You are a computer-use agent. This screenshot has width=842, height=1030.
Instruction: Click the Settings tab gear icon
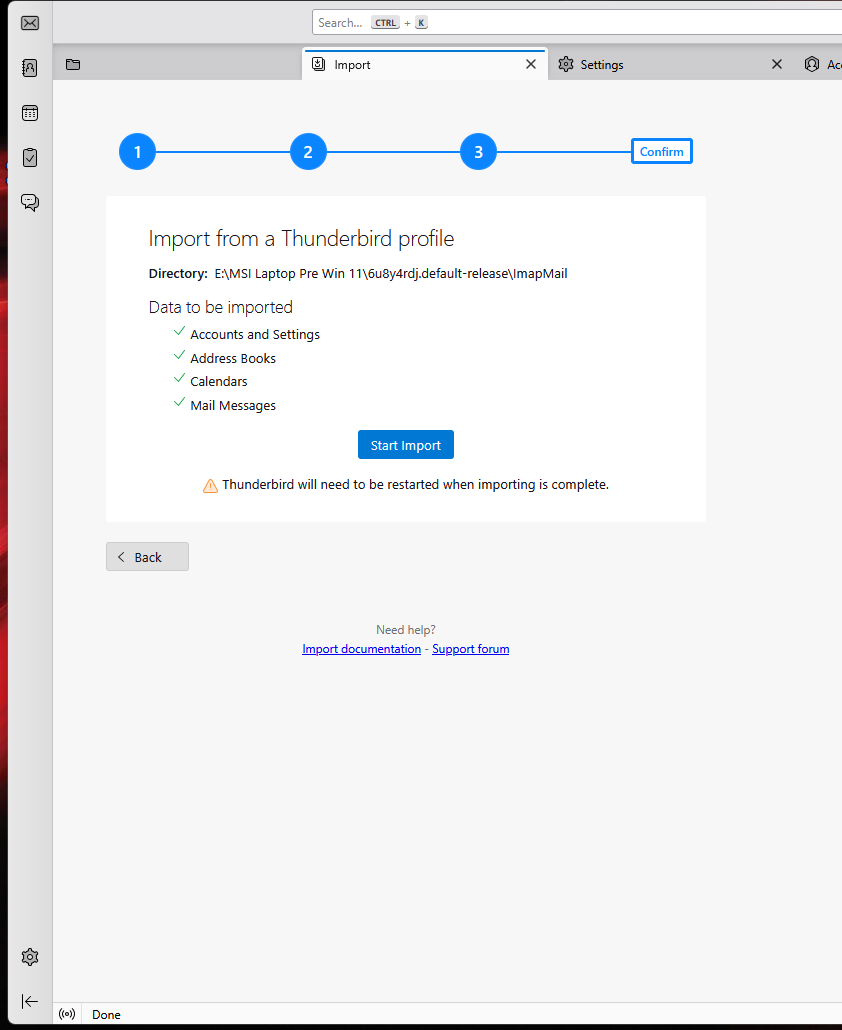565,64
